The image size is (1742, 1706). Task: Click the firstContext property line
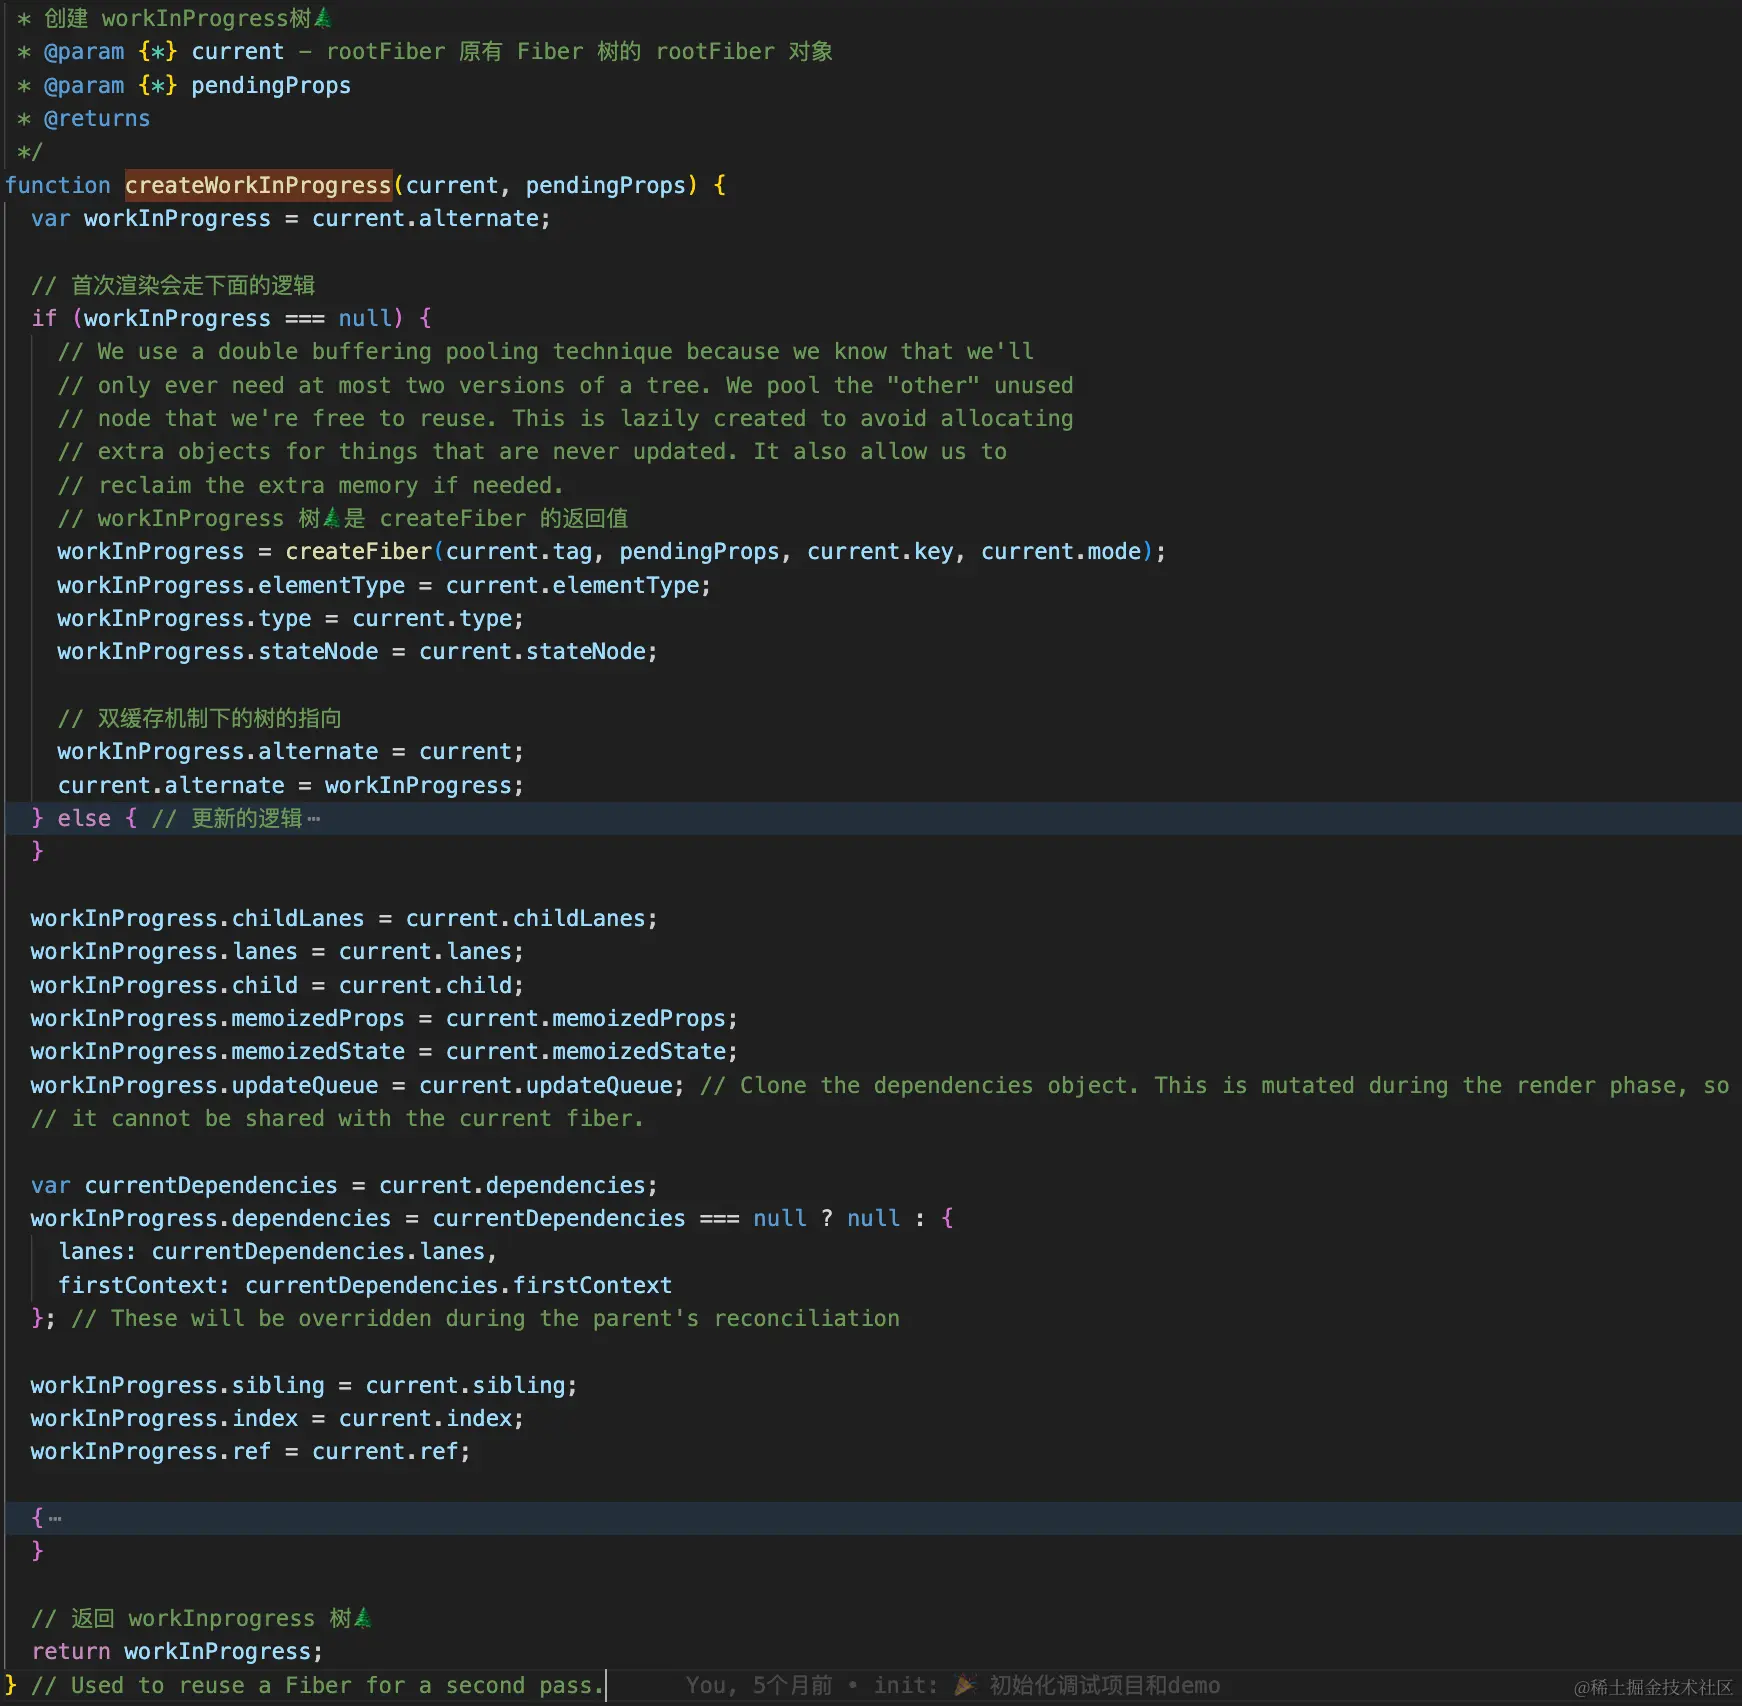[x=365, y=1285]
